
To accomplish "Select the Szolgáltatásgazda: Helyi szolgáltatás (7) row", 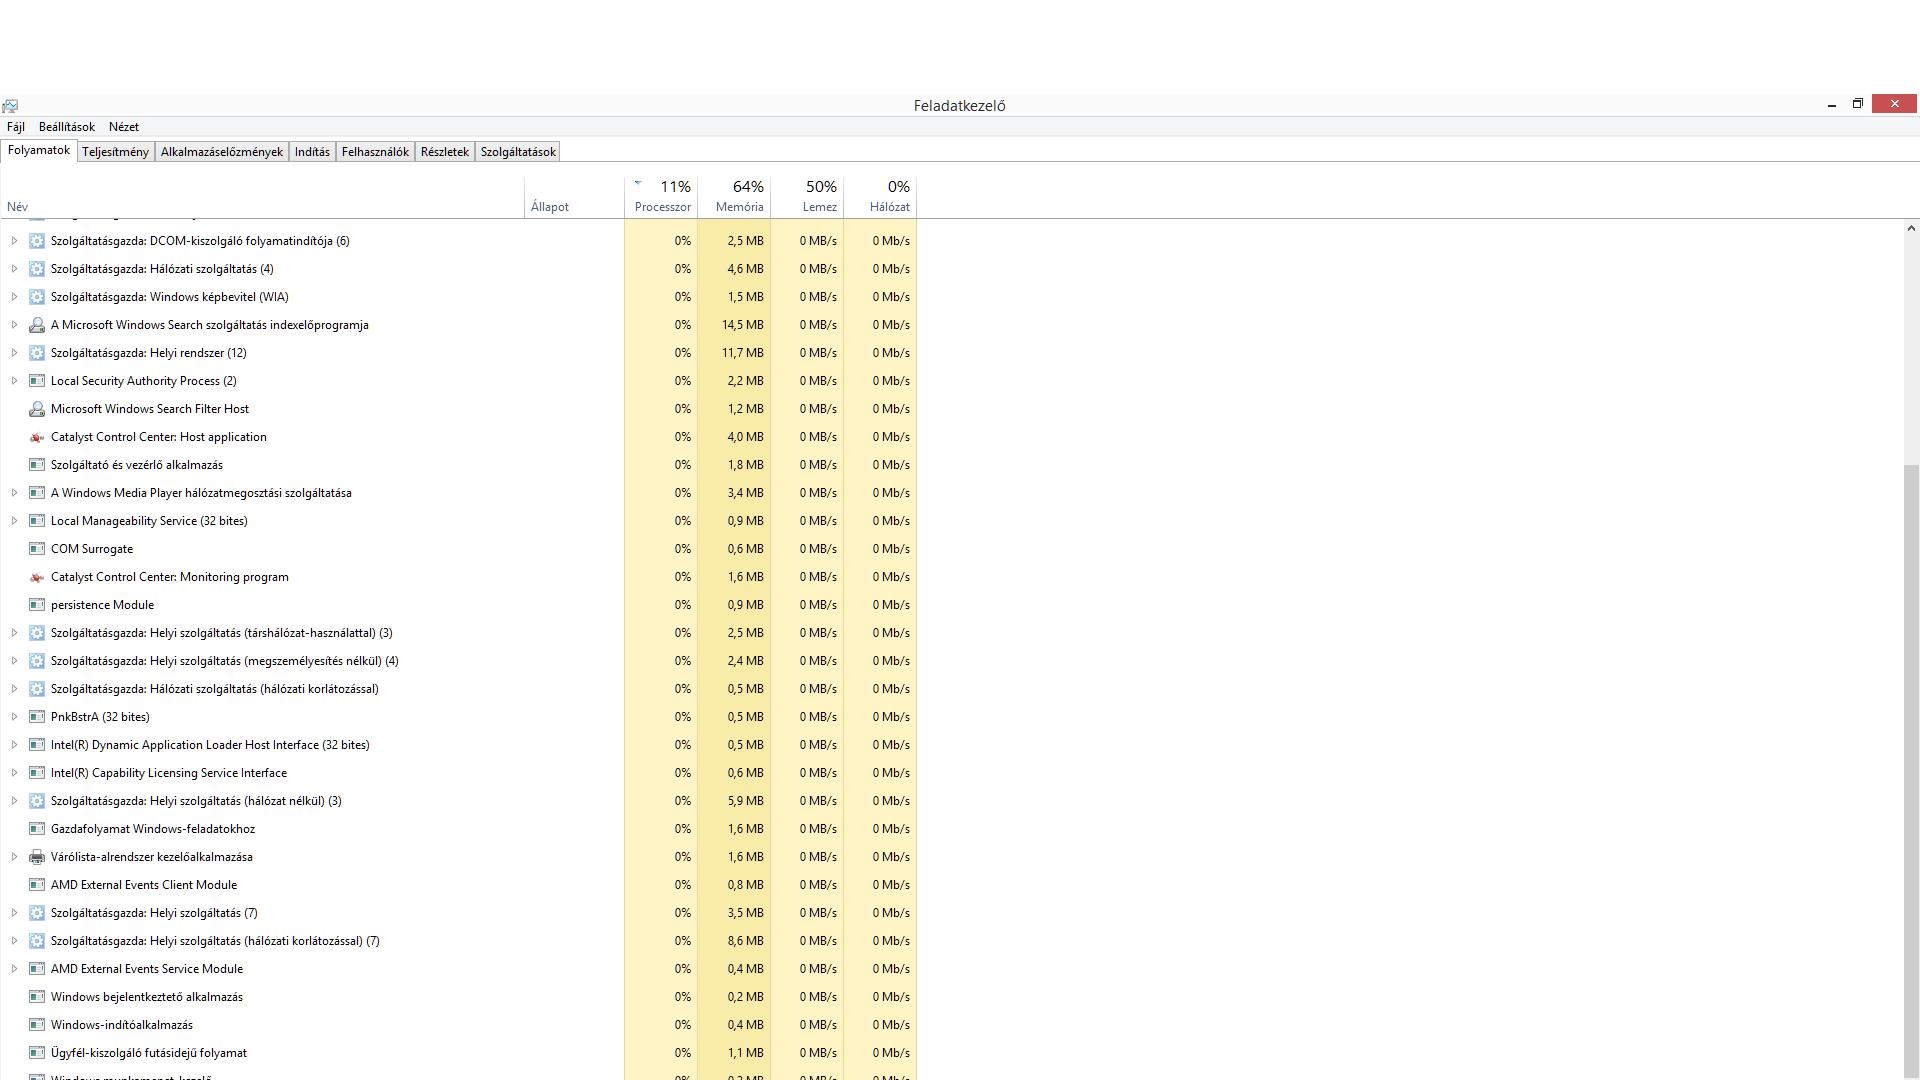I will [x=458, y=913].
